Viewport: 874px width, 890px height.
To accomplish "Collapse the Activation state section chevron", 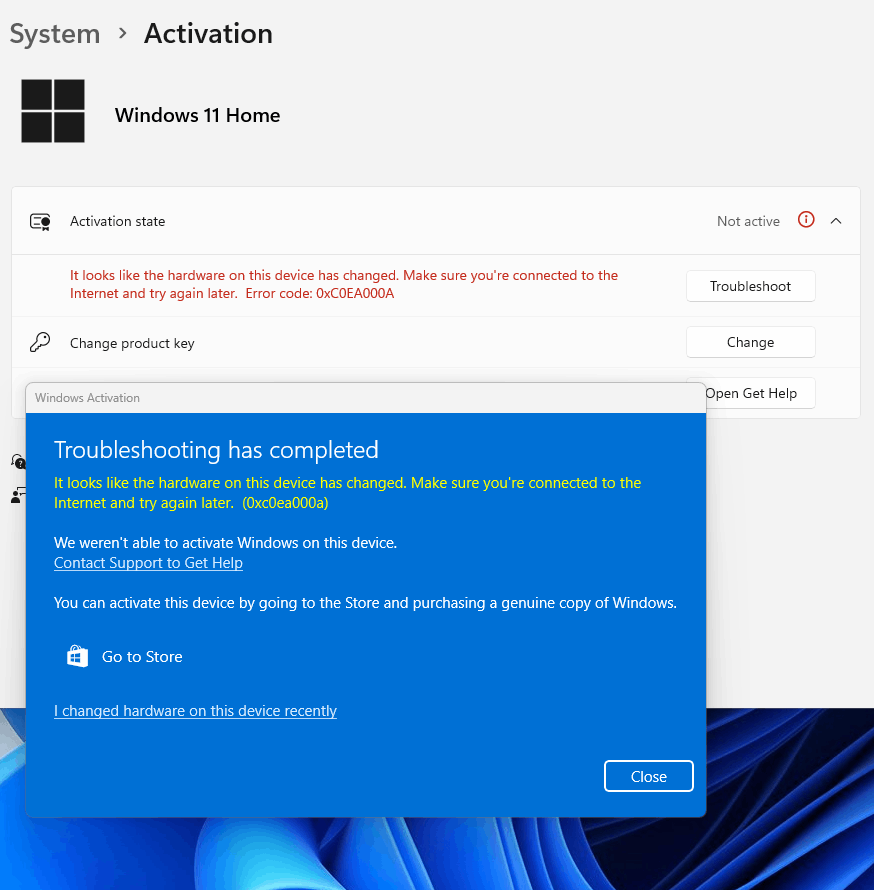I will click(836, 221).
